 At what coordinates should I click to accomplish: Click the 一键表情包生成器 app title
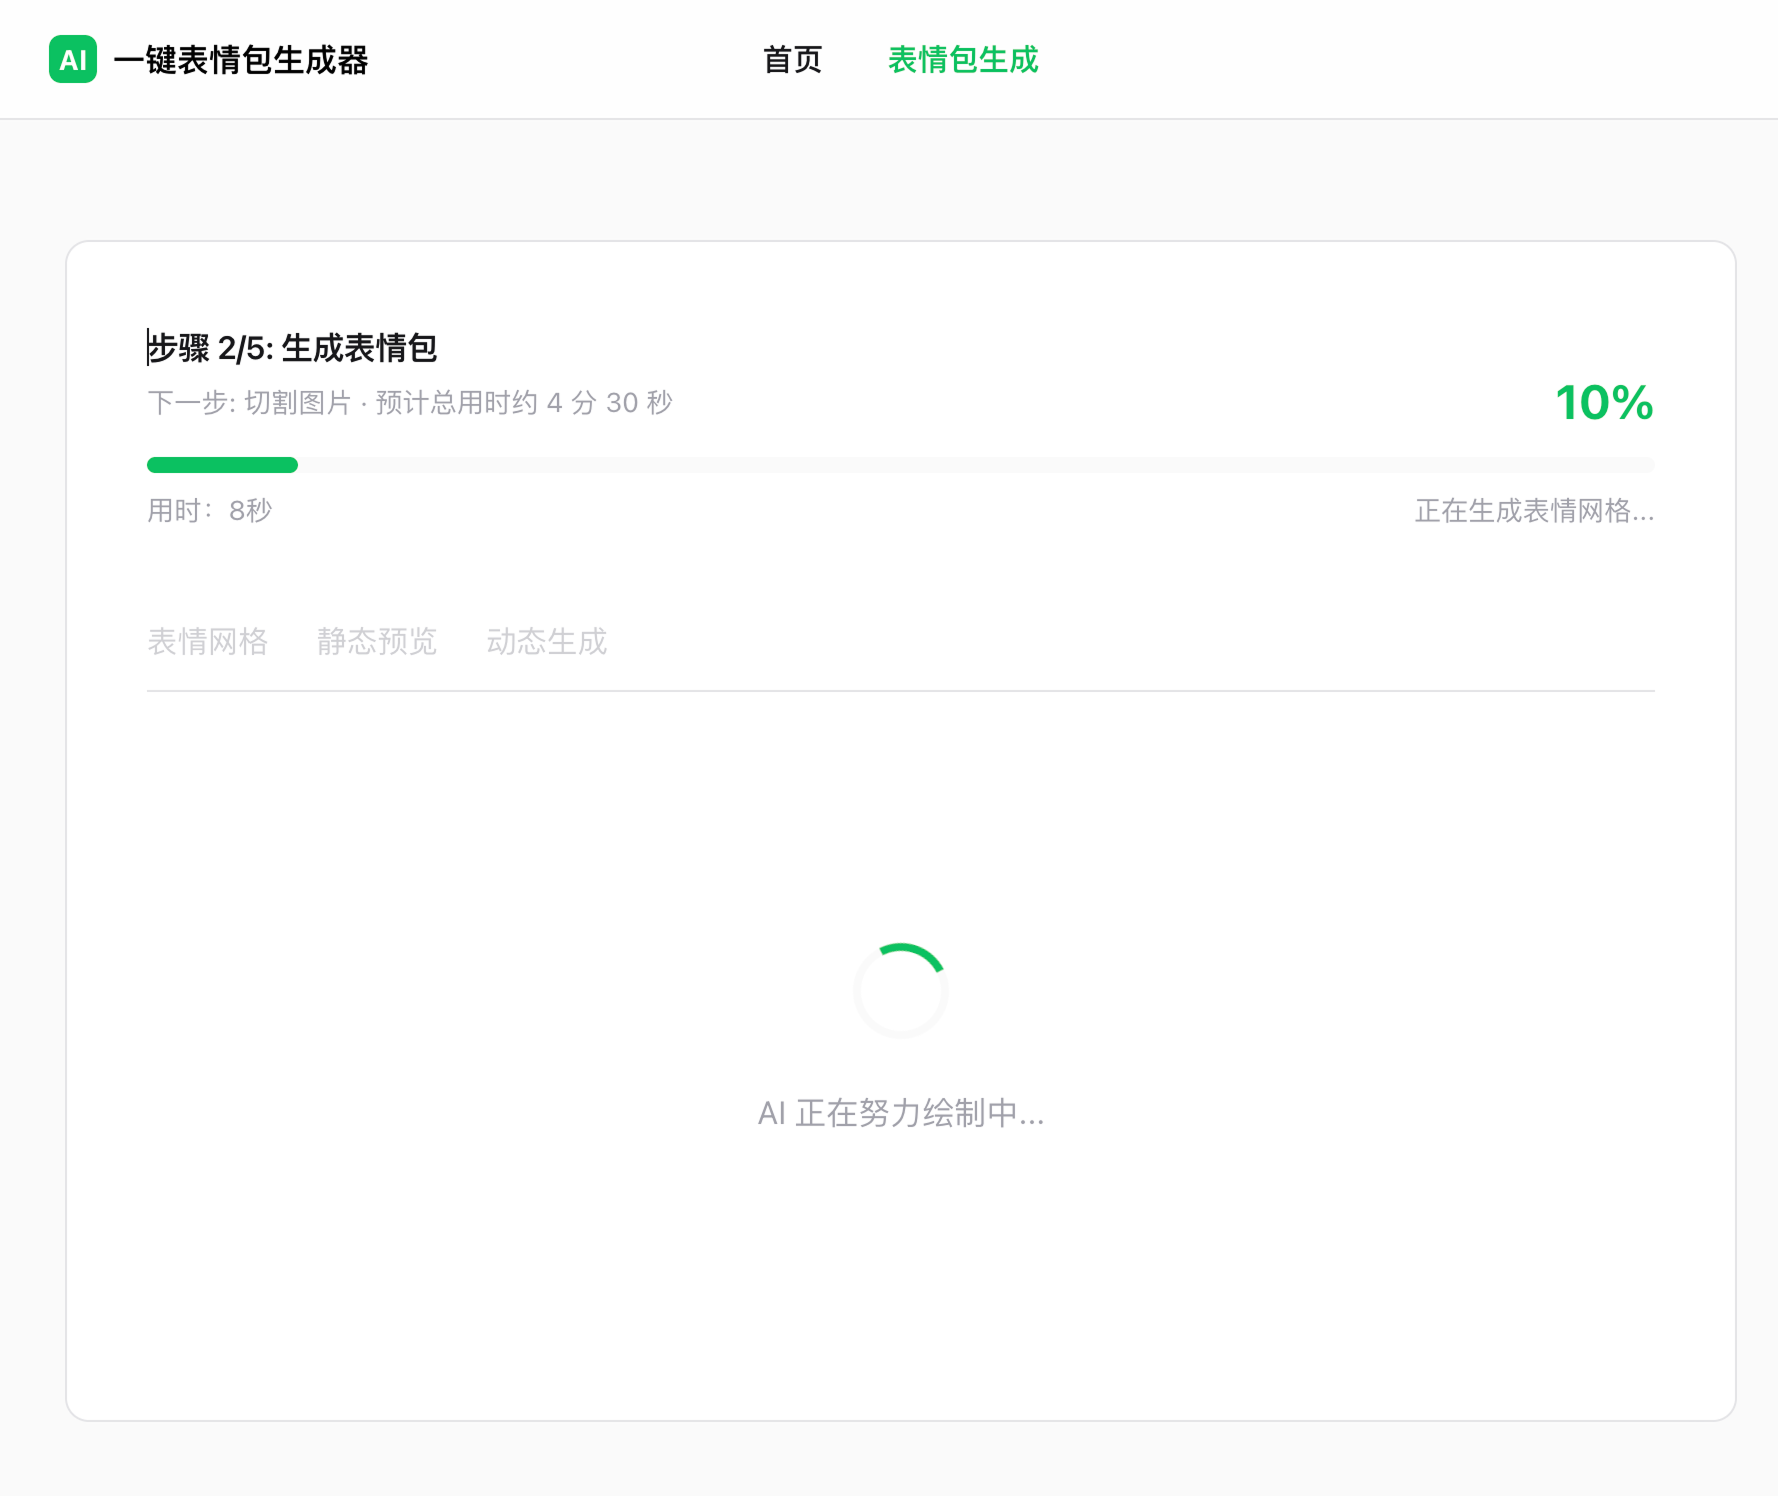(x=241, y=60)
